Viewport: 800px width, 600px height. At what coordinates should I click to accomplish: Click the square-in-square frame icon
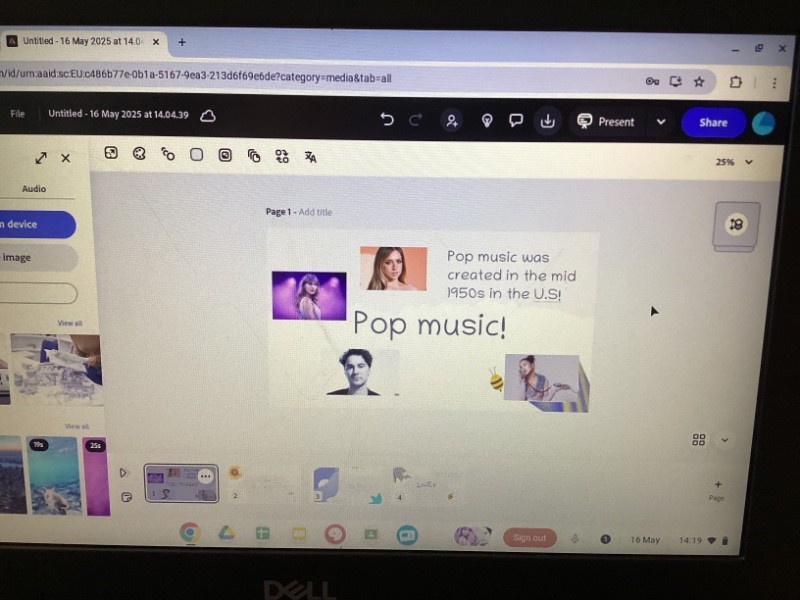pyautogui.click(x=225, y=155)
